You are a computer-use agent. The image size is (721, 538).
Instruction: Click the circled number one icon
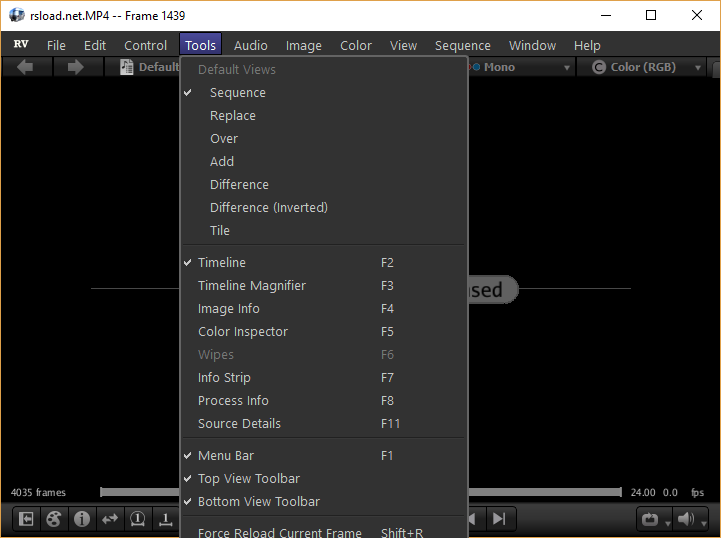pyautogui.click(x=137, y=520)
